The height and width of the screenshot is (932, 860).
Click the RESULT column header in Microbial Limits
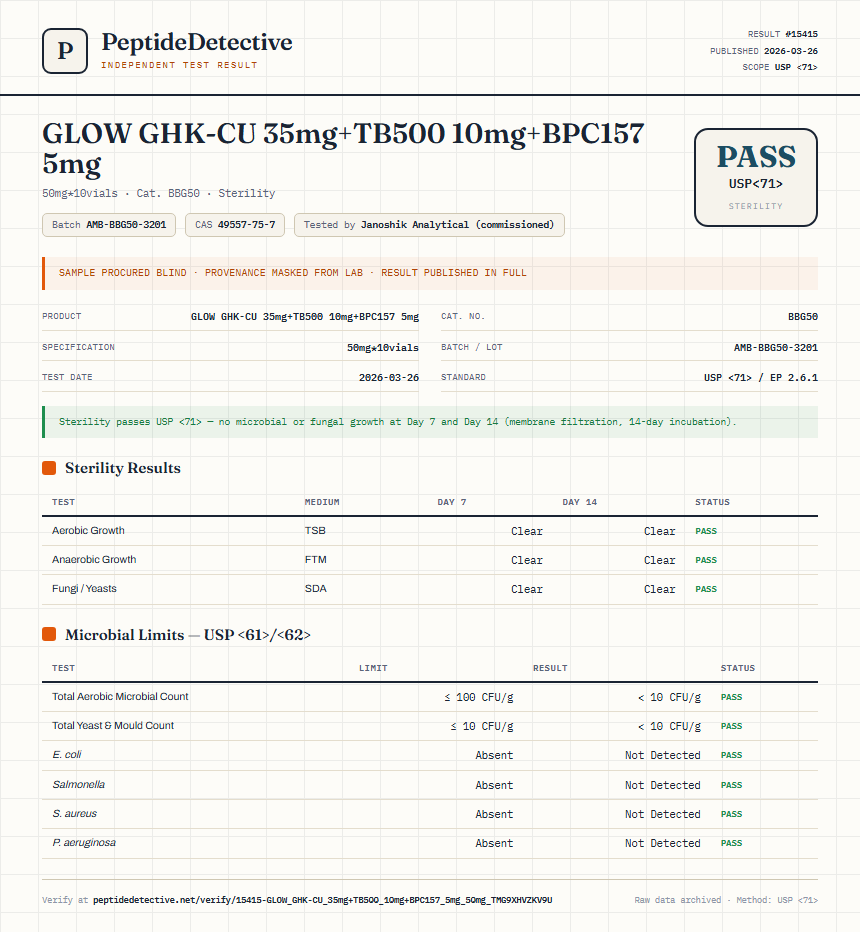pos(550,668)
